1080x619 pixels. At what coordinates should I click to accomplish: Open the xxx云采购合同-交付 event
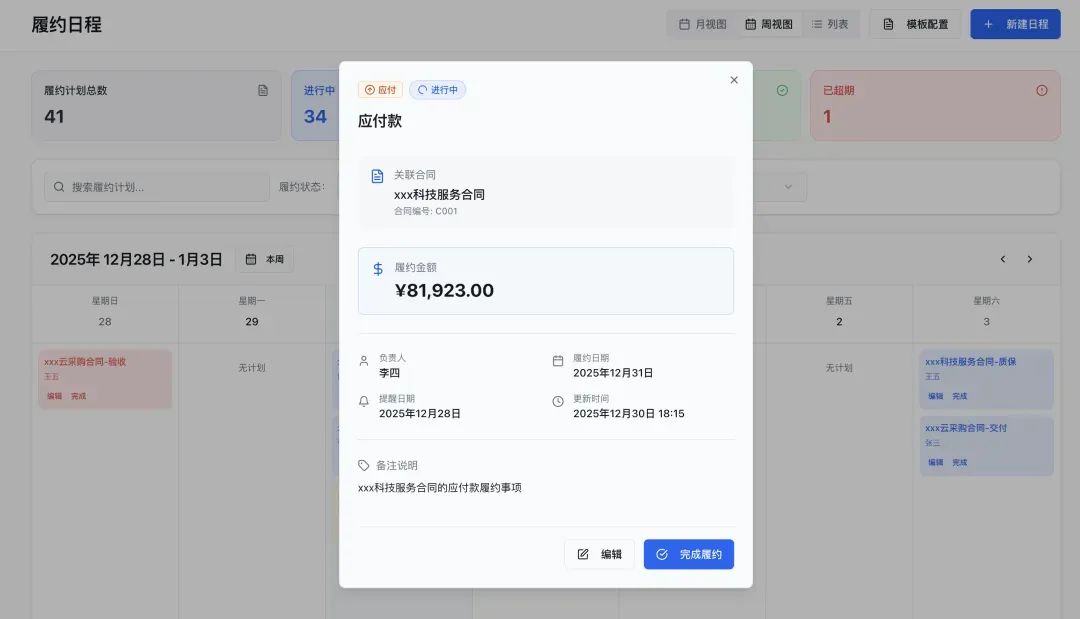point(986,445)
